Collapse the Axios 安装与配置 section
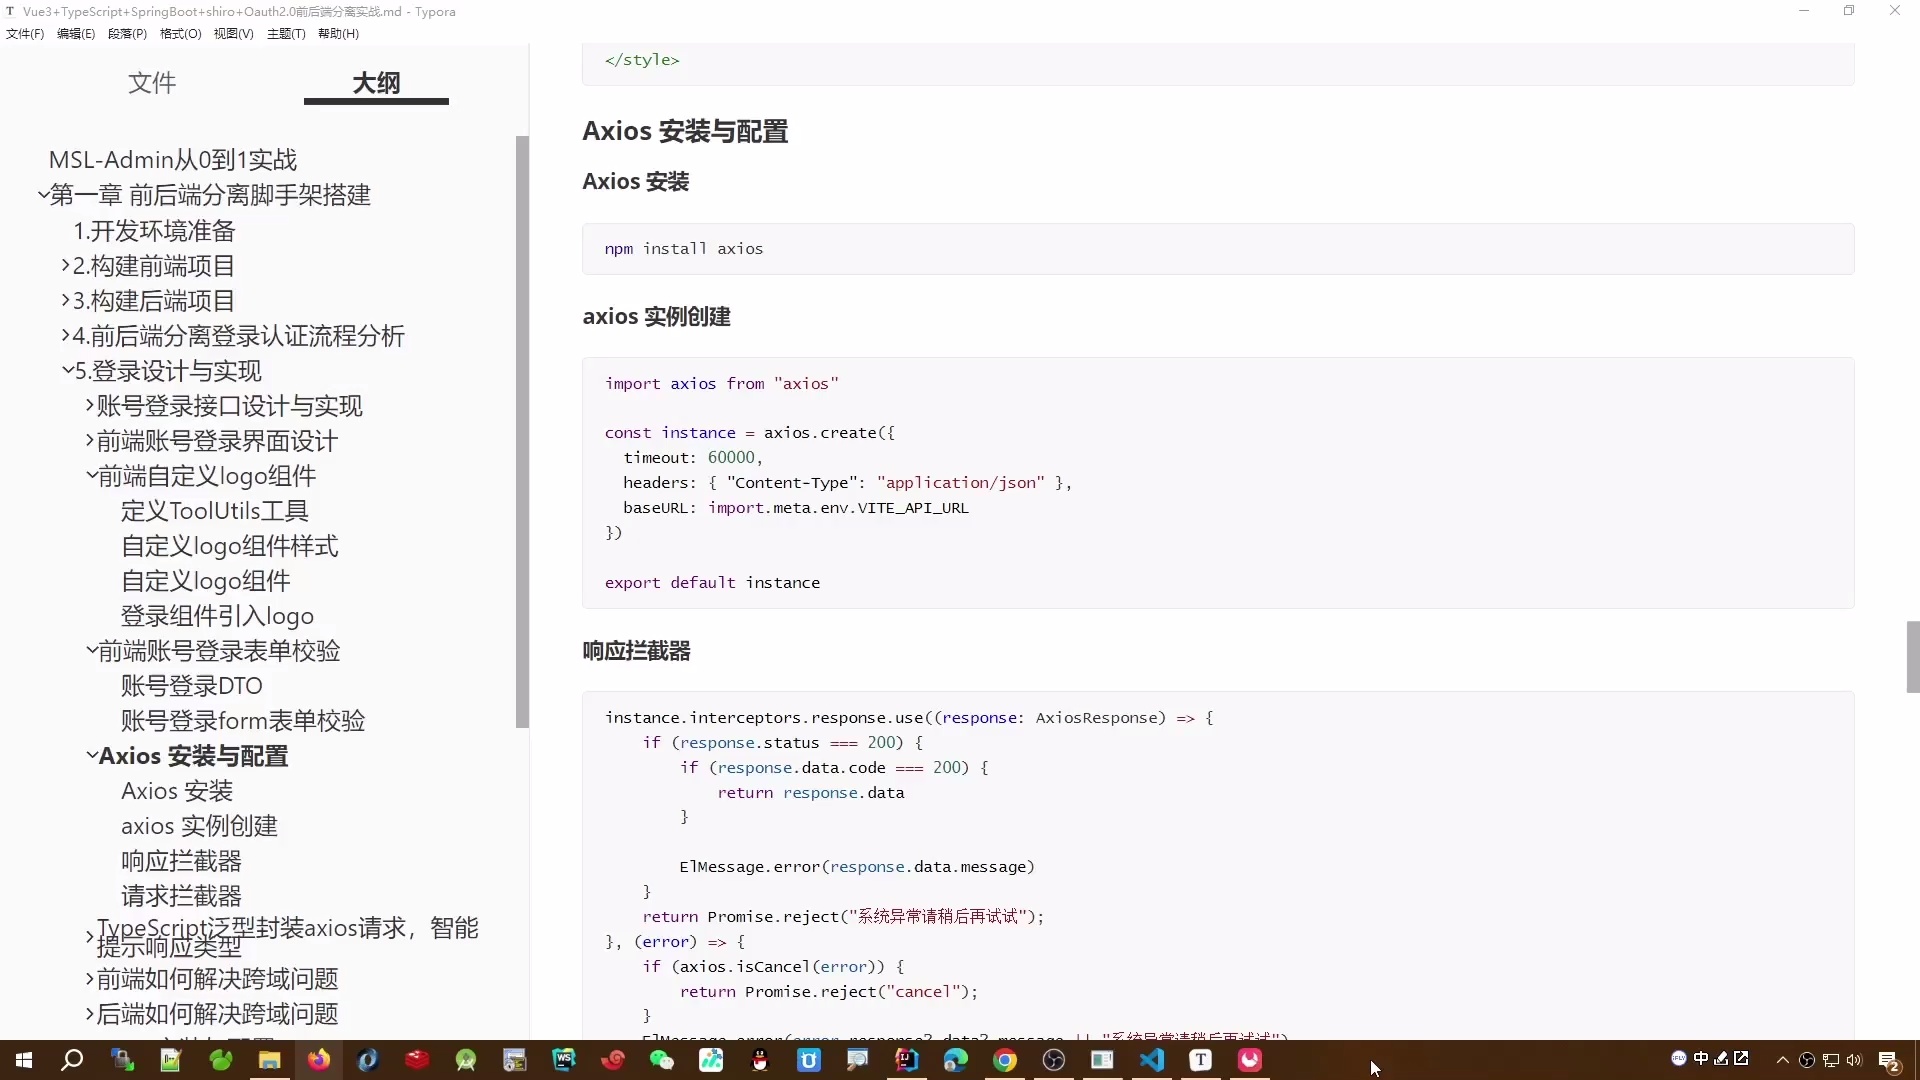Viewport: 1920px width, 1080px height. 91,756
